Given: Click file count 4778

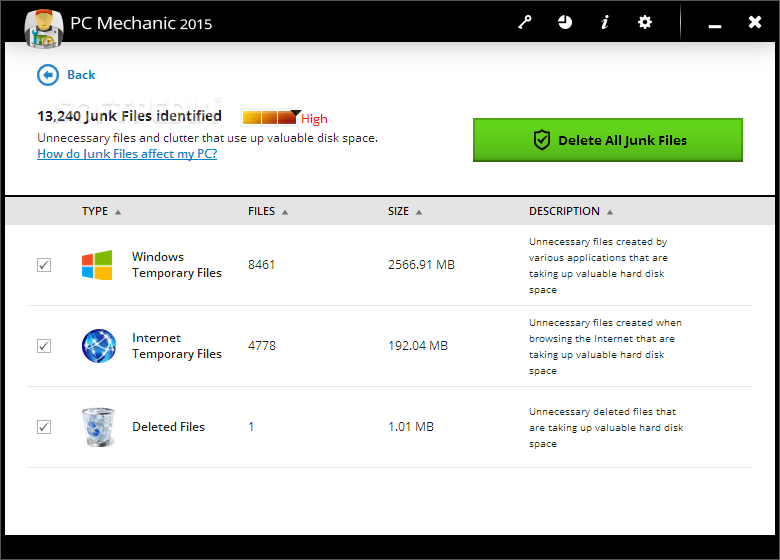Looking at the screenshot, I should 262,346.
